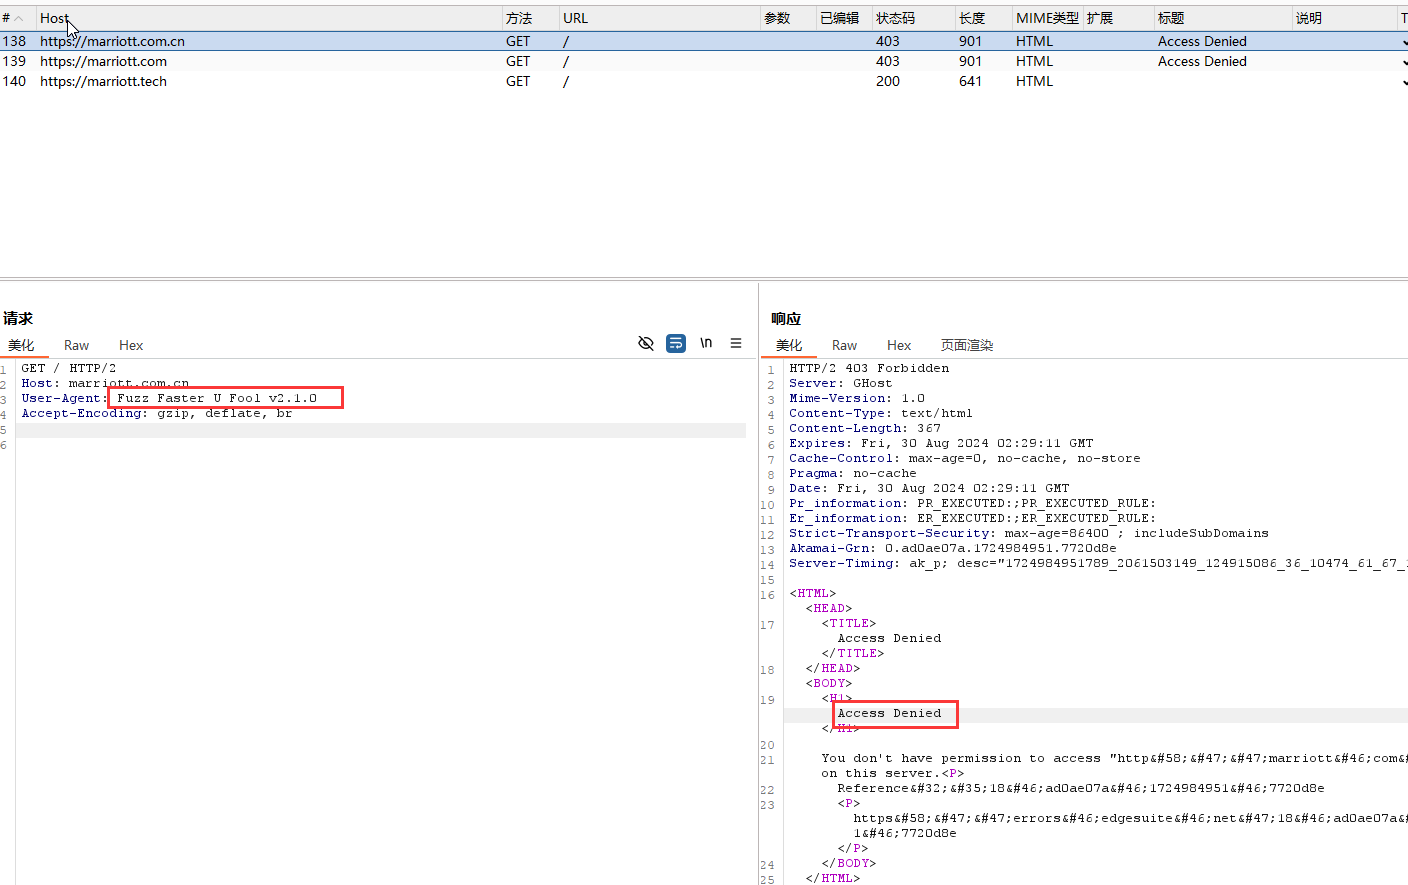Click row number 140
This screenshot has height=885, width=1408.
tap(14, 81)
